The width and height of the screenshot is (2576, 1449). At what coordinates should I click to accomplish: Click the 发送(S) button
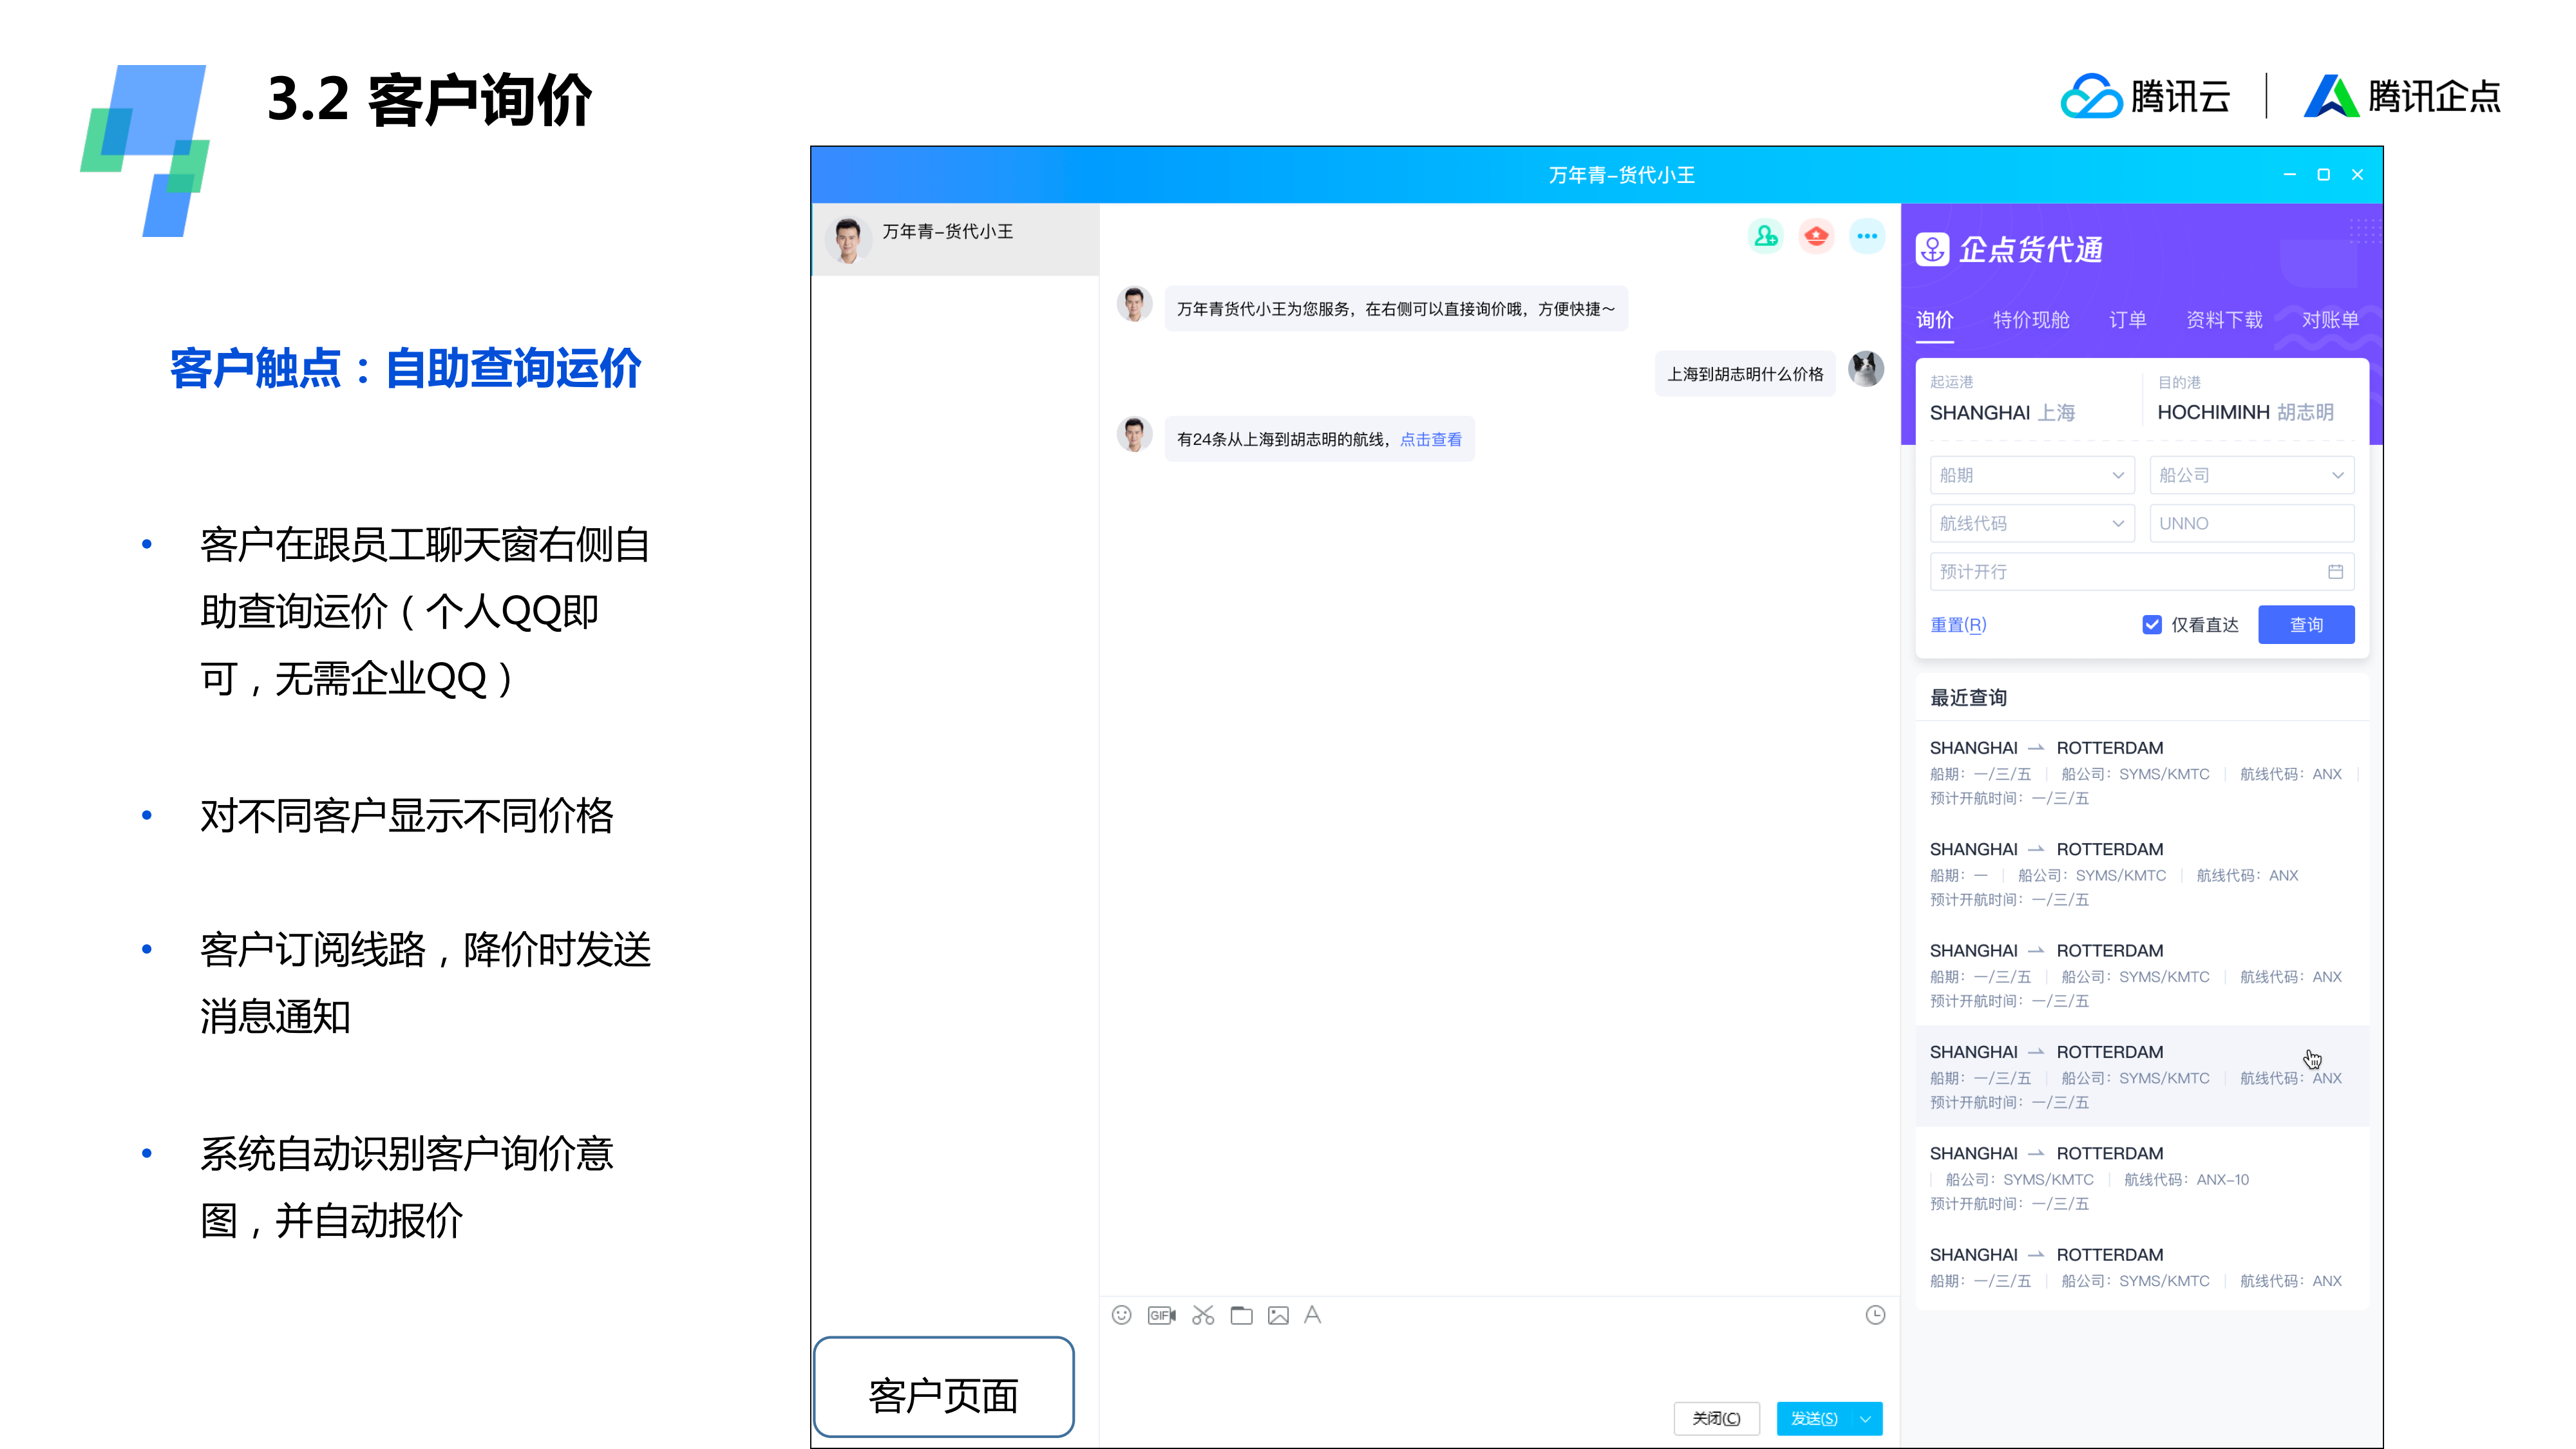tap(1813, 1419)
